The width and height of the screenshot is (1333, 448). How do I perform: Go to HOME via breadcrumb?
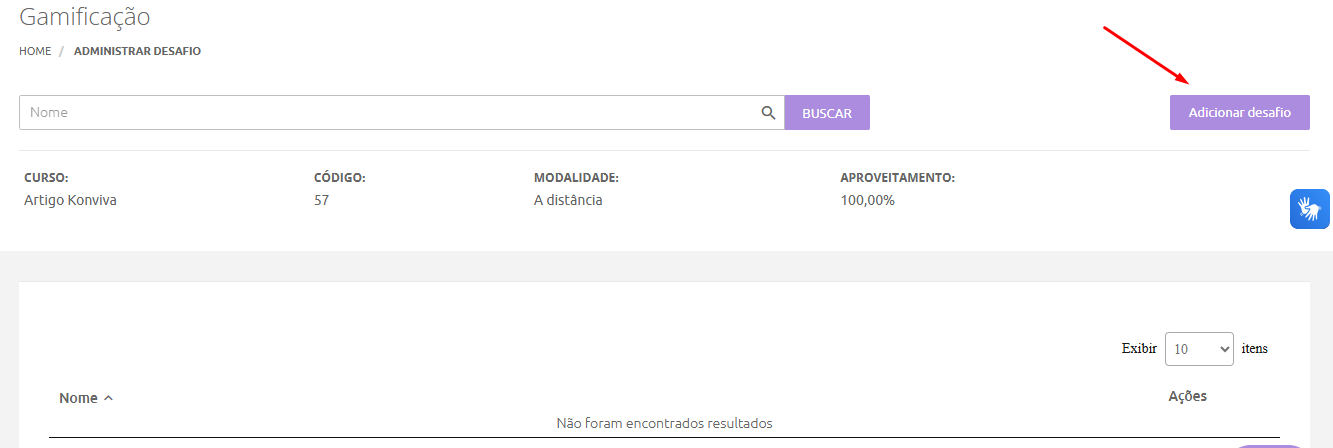tap(35, 51)
